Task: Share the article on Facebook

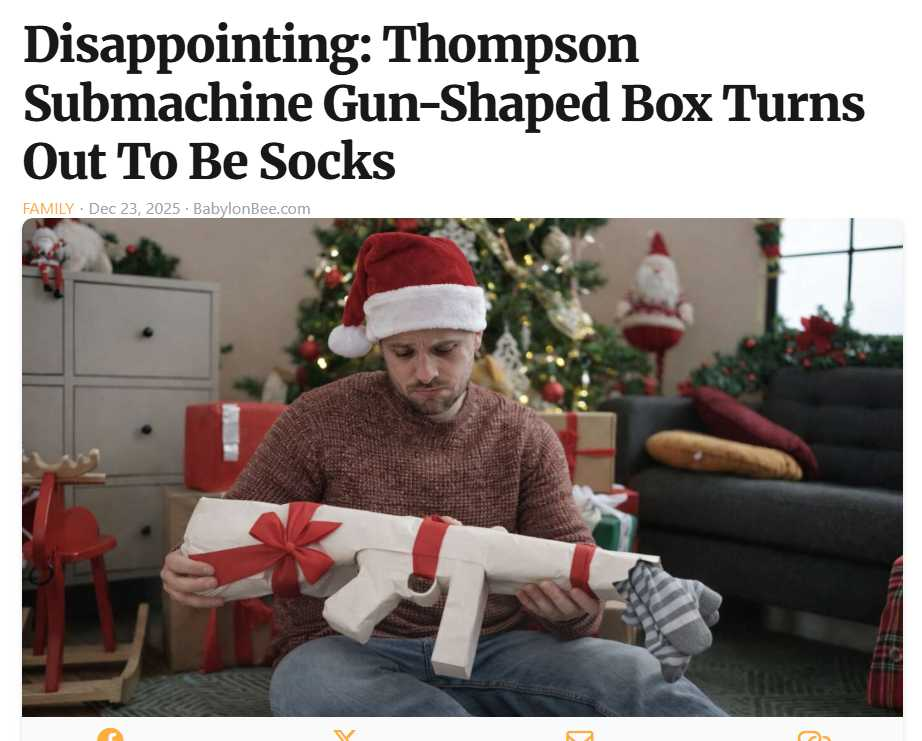Action: (x=110, y=736)
